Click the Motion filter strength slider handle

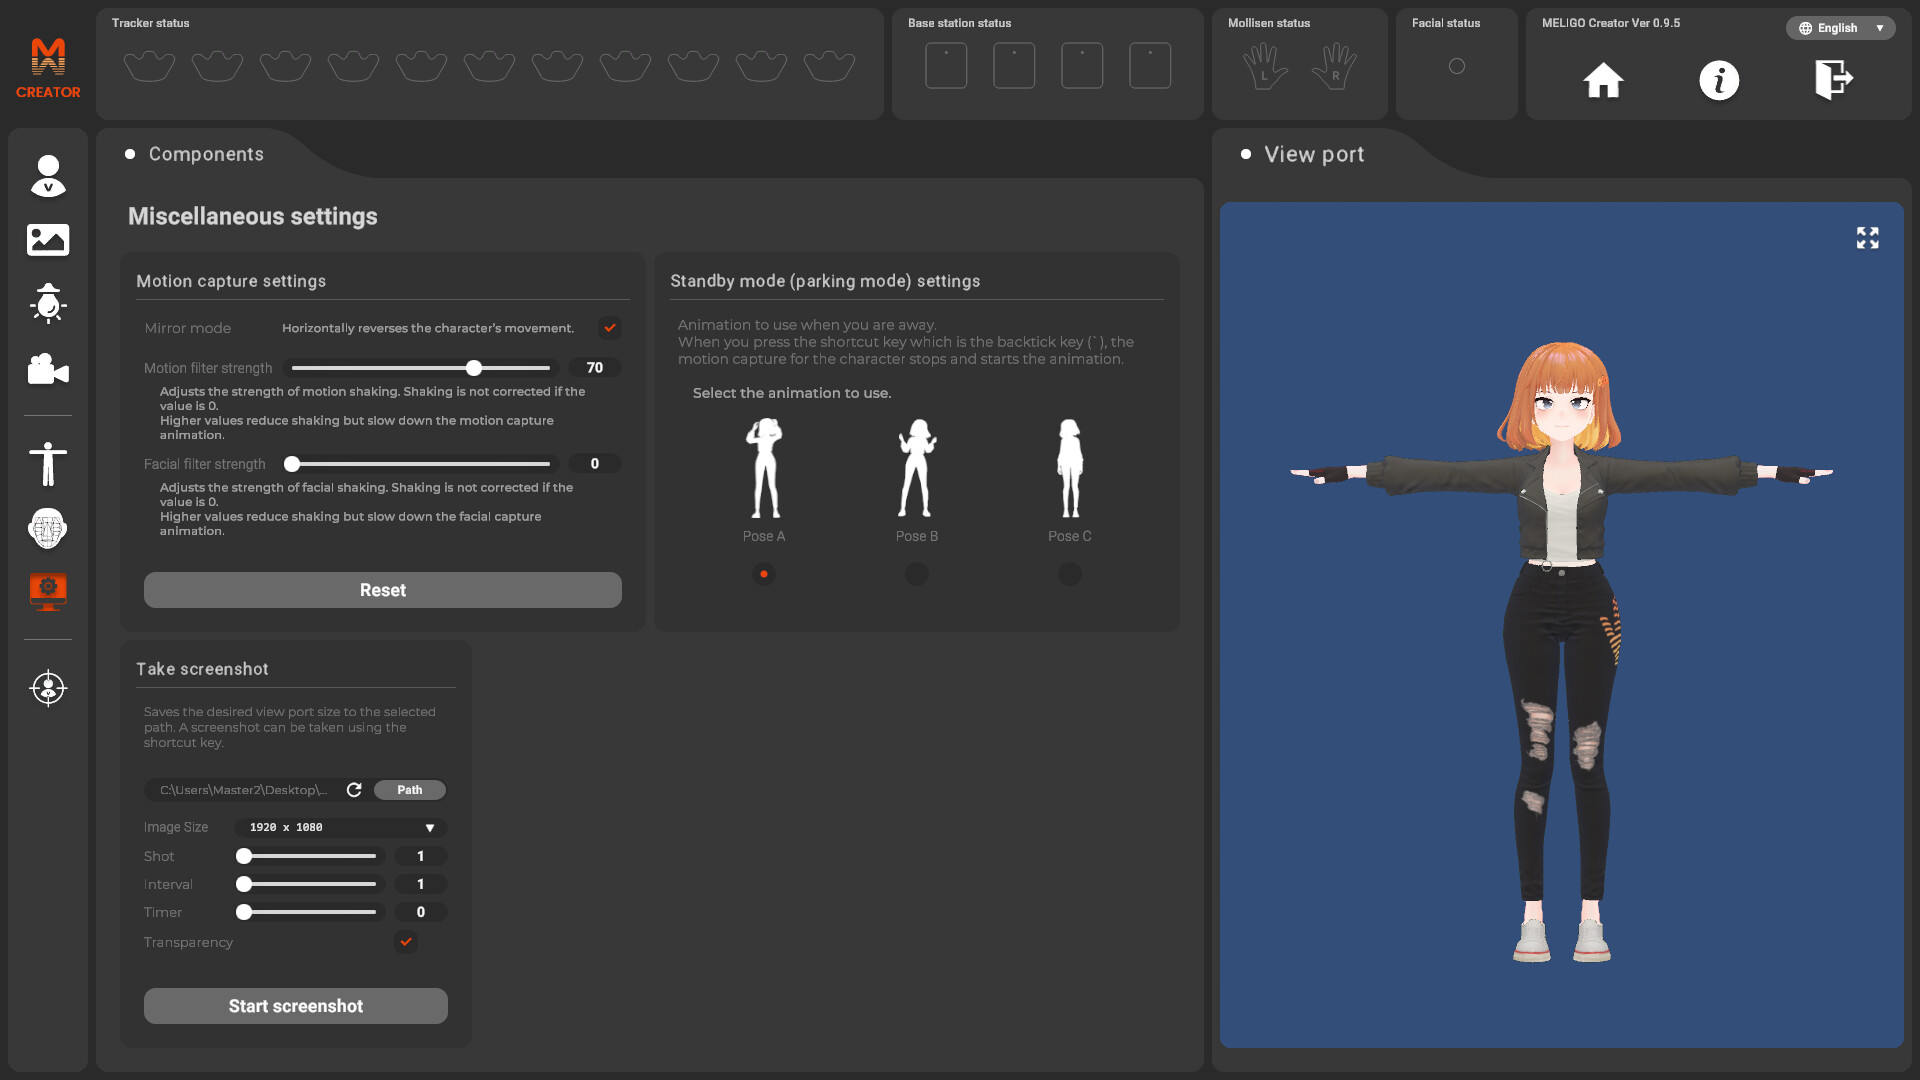[474, 368]
